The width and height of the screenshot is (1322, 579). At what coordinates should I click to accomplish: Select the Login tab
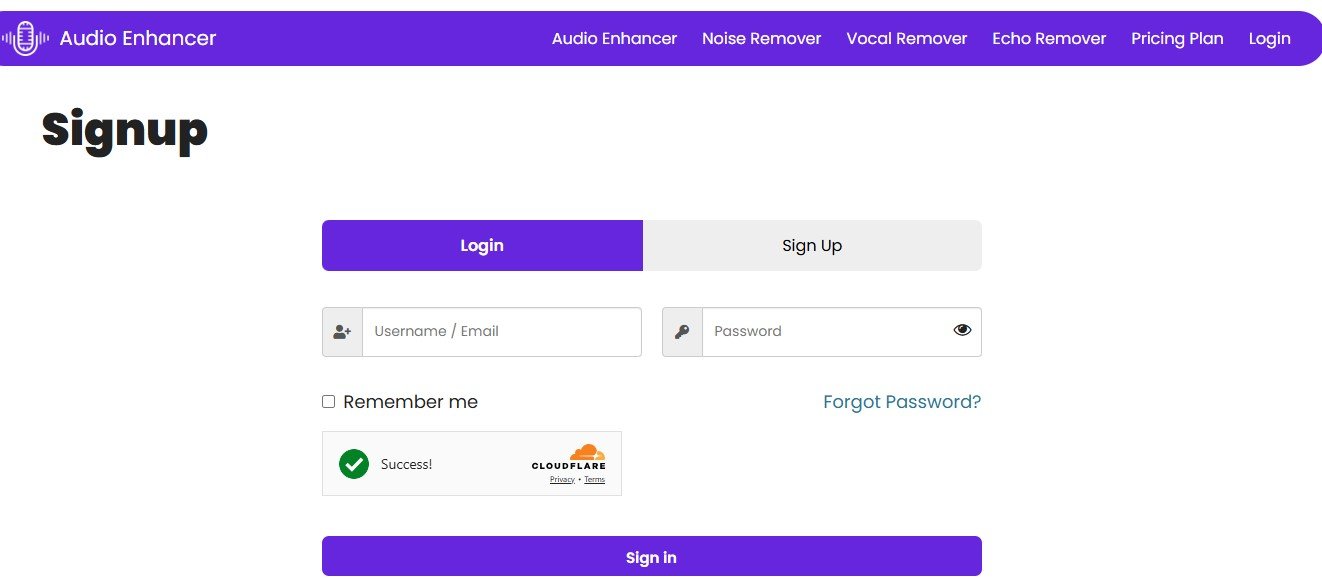pyautogui.click(x=482, y=246)
